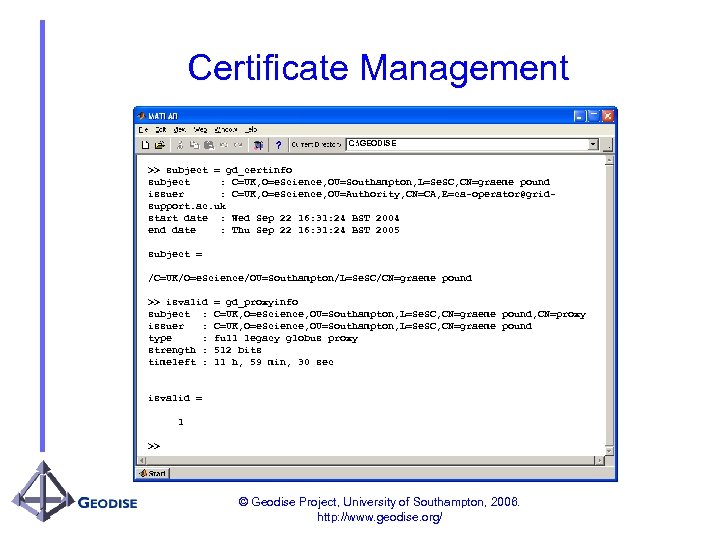Click the MATLAB Start button
This screenshot has width=720, height=540.
coord(153,473)
